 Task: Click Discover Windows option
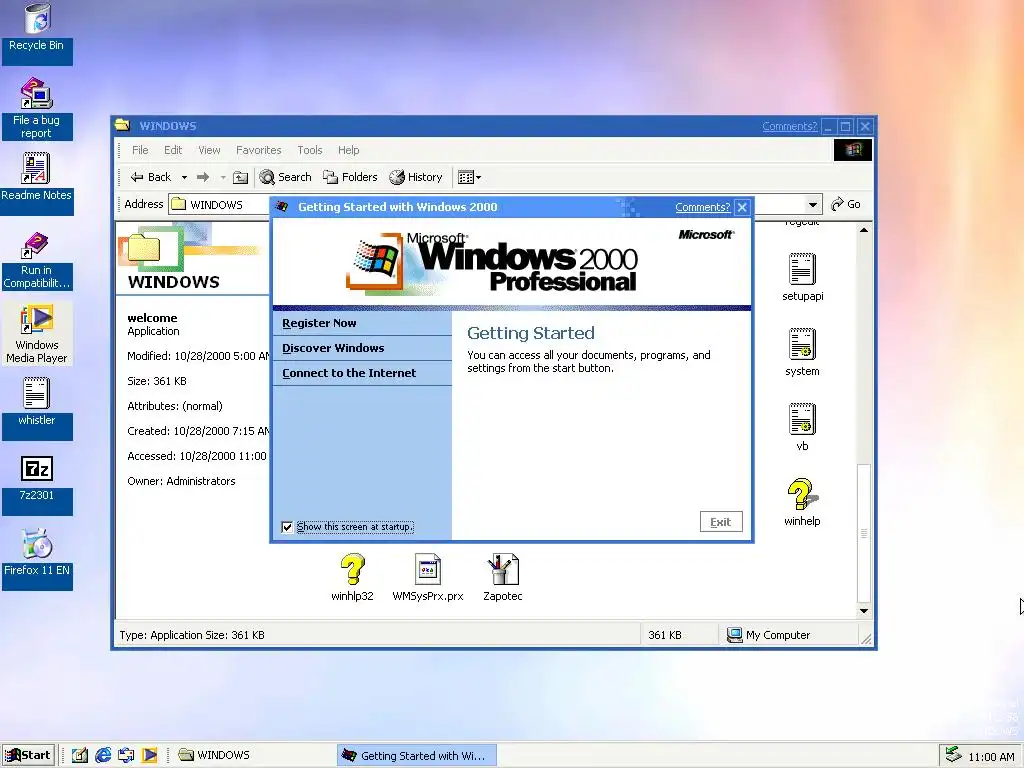[362, 348]
